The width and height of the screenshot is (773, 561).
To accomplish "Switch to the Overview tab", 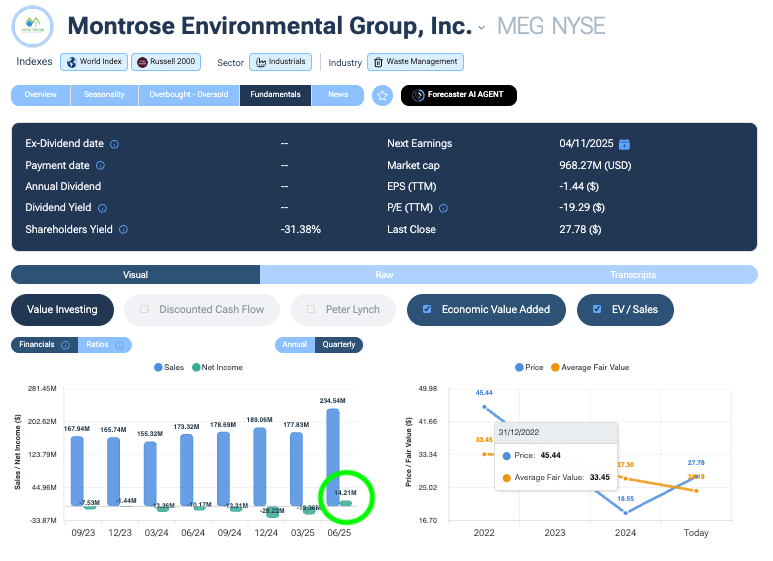I will [x=40, y=95].
